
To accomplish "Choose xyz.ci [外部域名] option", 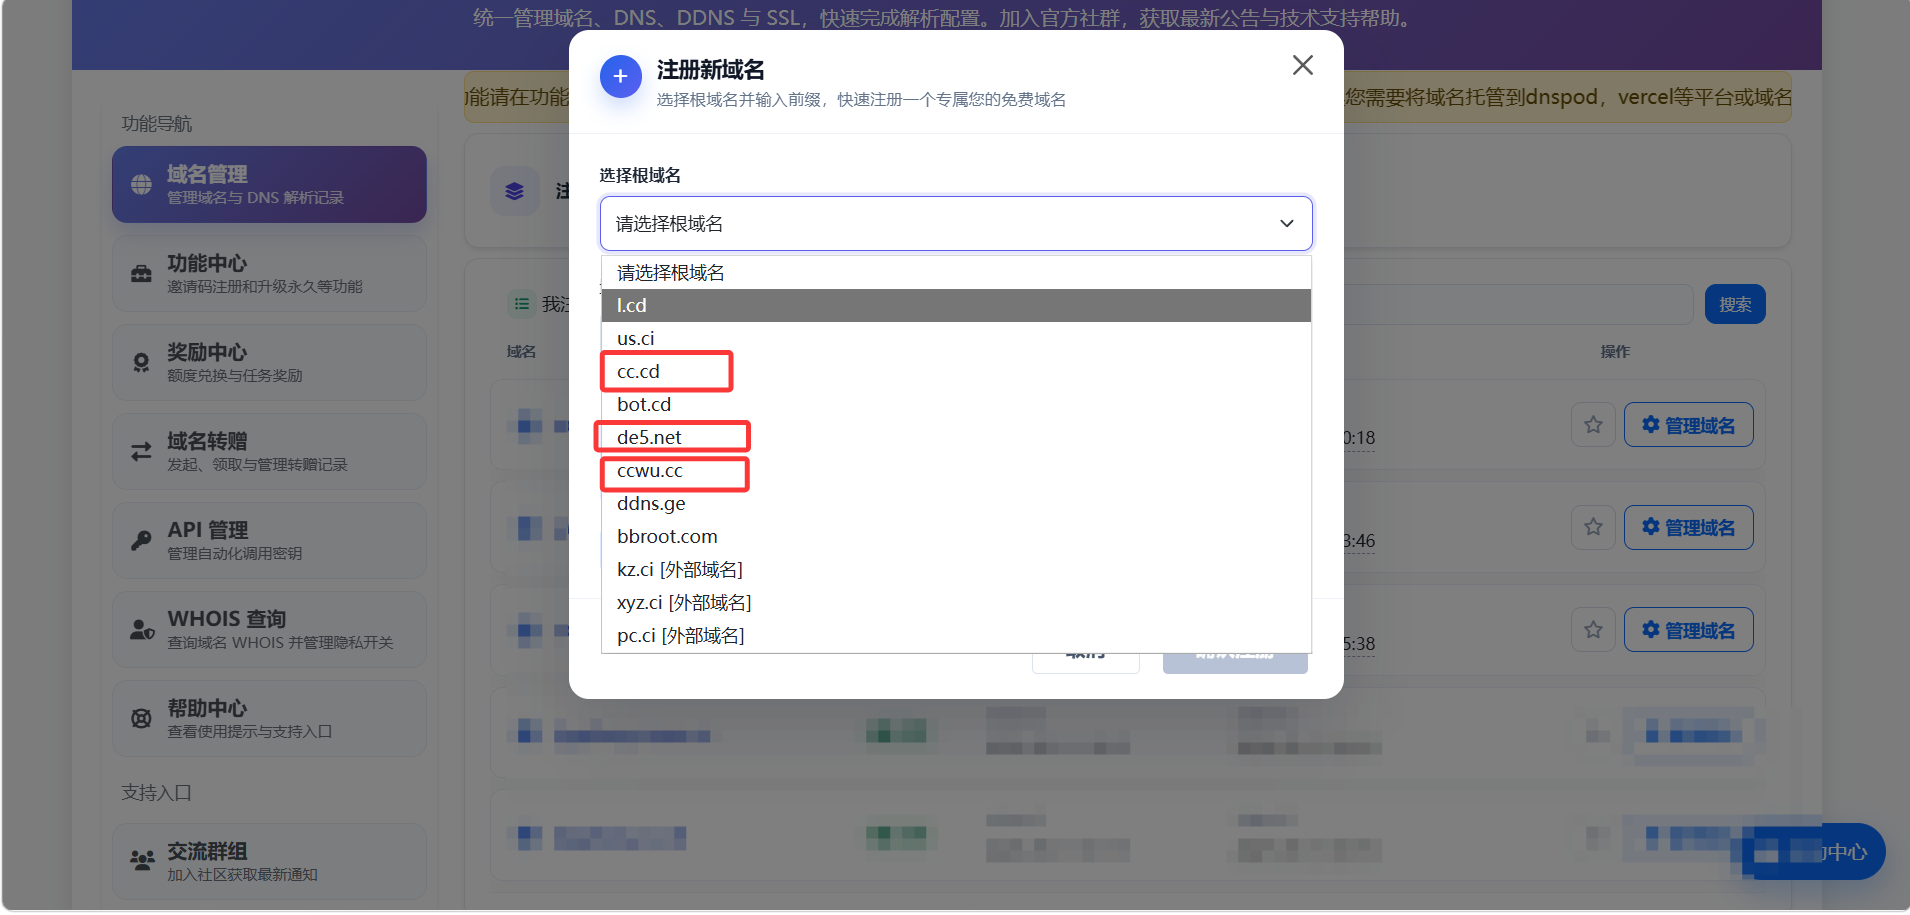I will click(956, 602).
